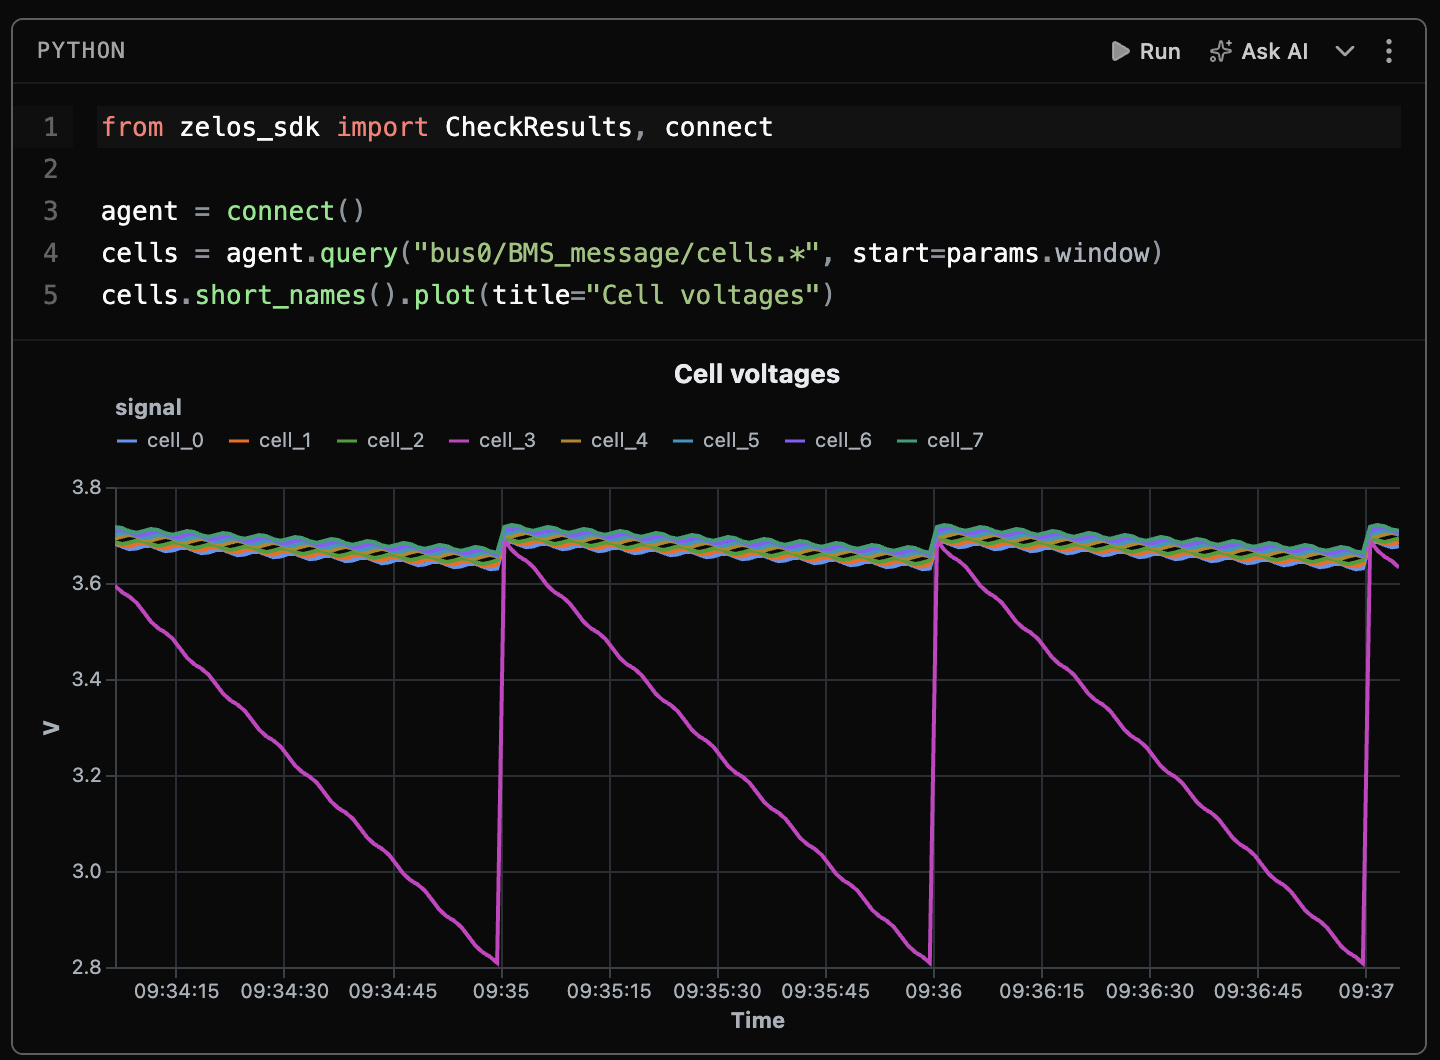Screen dimensions: 1440x1060
Task: Click the Ask AI button
Action: click(x=1259, y=51)
